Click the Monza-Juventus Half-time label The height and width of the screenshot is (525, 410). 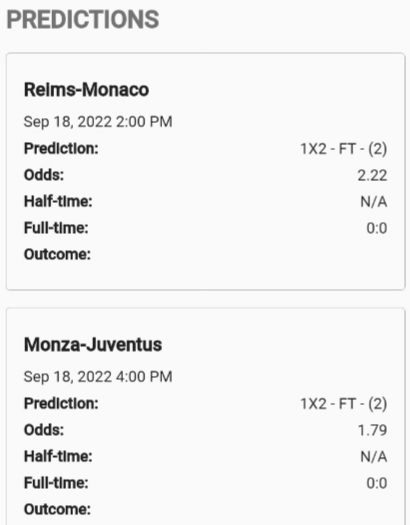pyautogui.click(x=58, y=456)
